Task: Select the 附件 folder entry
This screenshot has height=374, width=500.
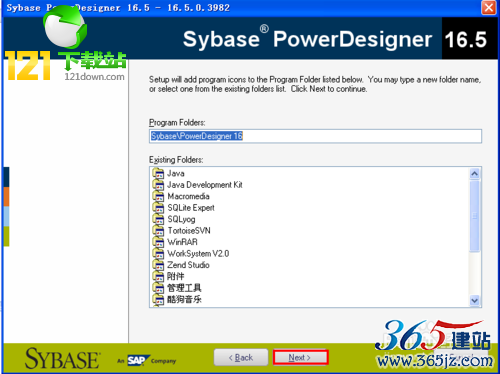Action: tap(176, 276)
